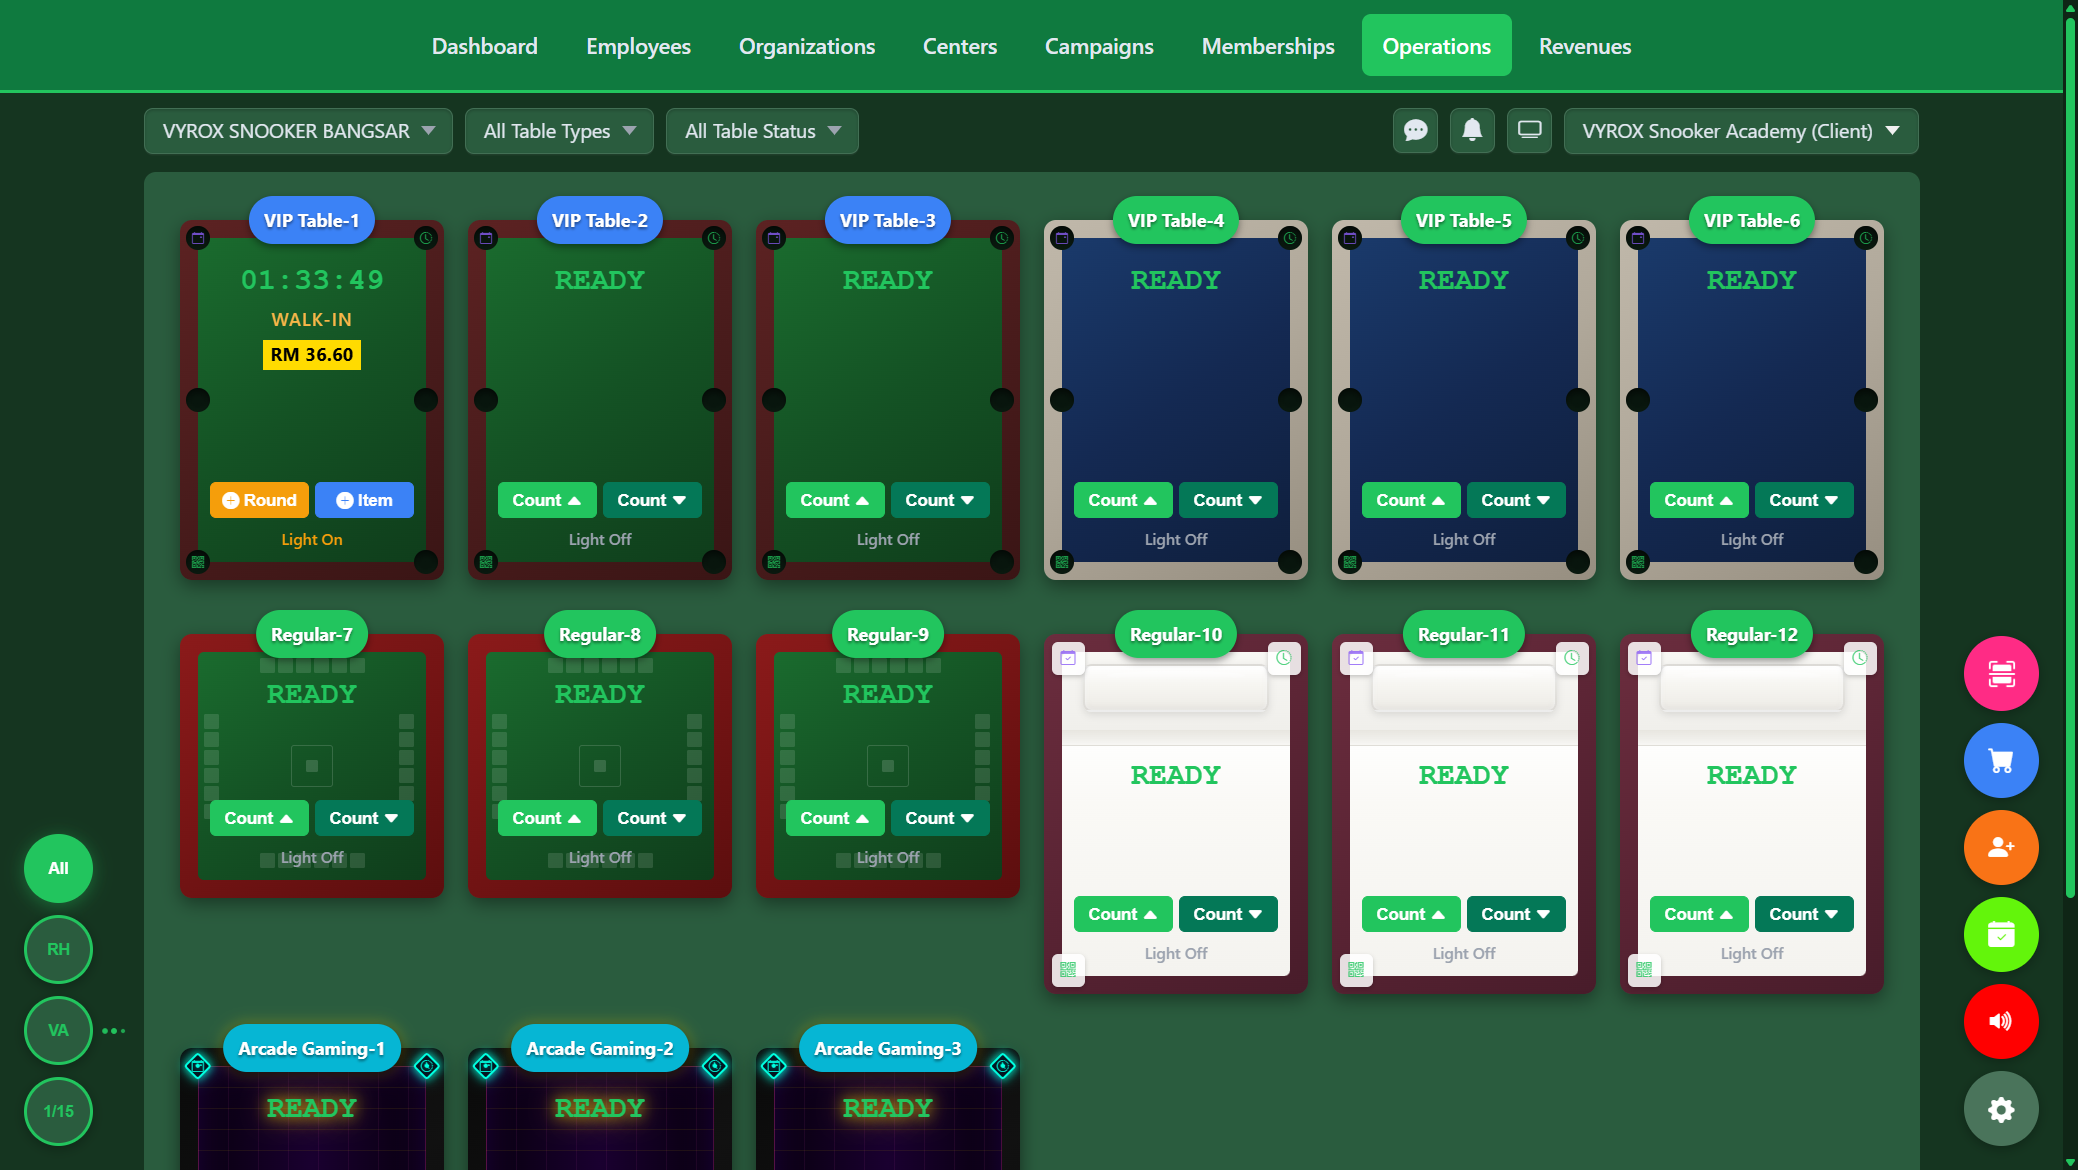Open the green calendar booking button

[x=2001, y=934]
